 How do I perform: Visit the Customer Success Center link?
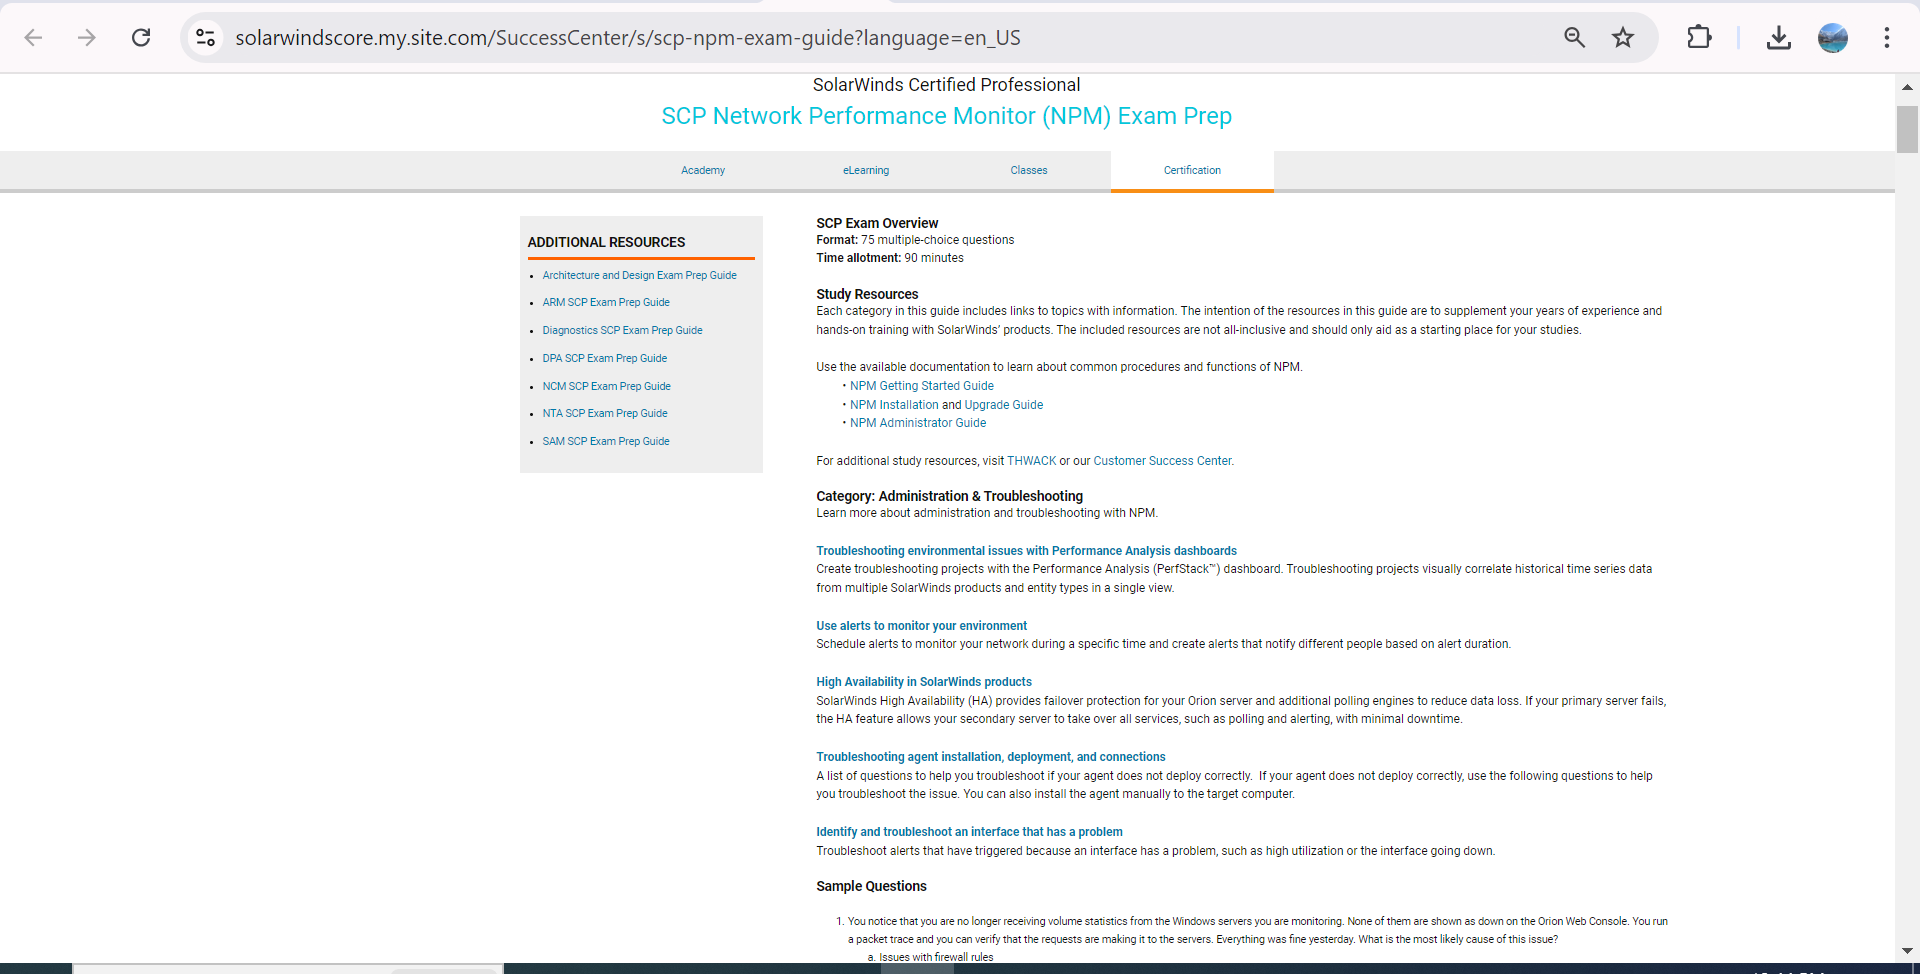1163,461
